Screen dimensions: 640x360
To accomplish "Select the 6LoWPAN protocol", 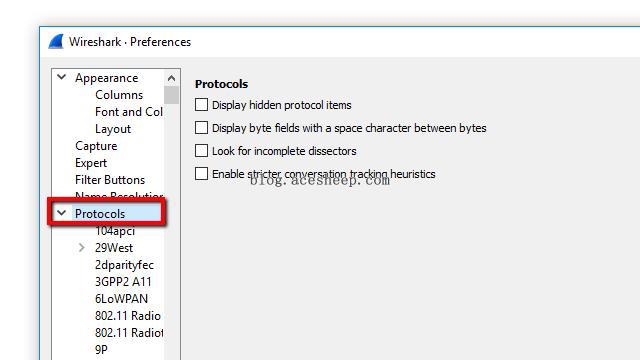I will tap(121, 299).
